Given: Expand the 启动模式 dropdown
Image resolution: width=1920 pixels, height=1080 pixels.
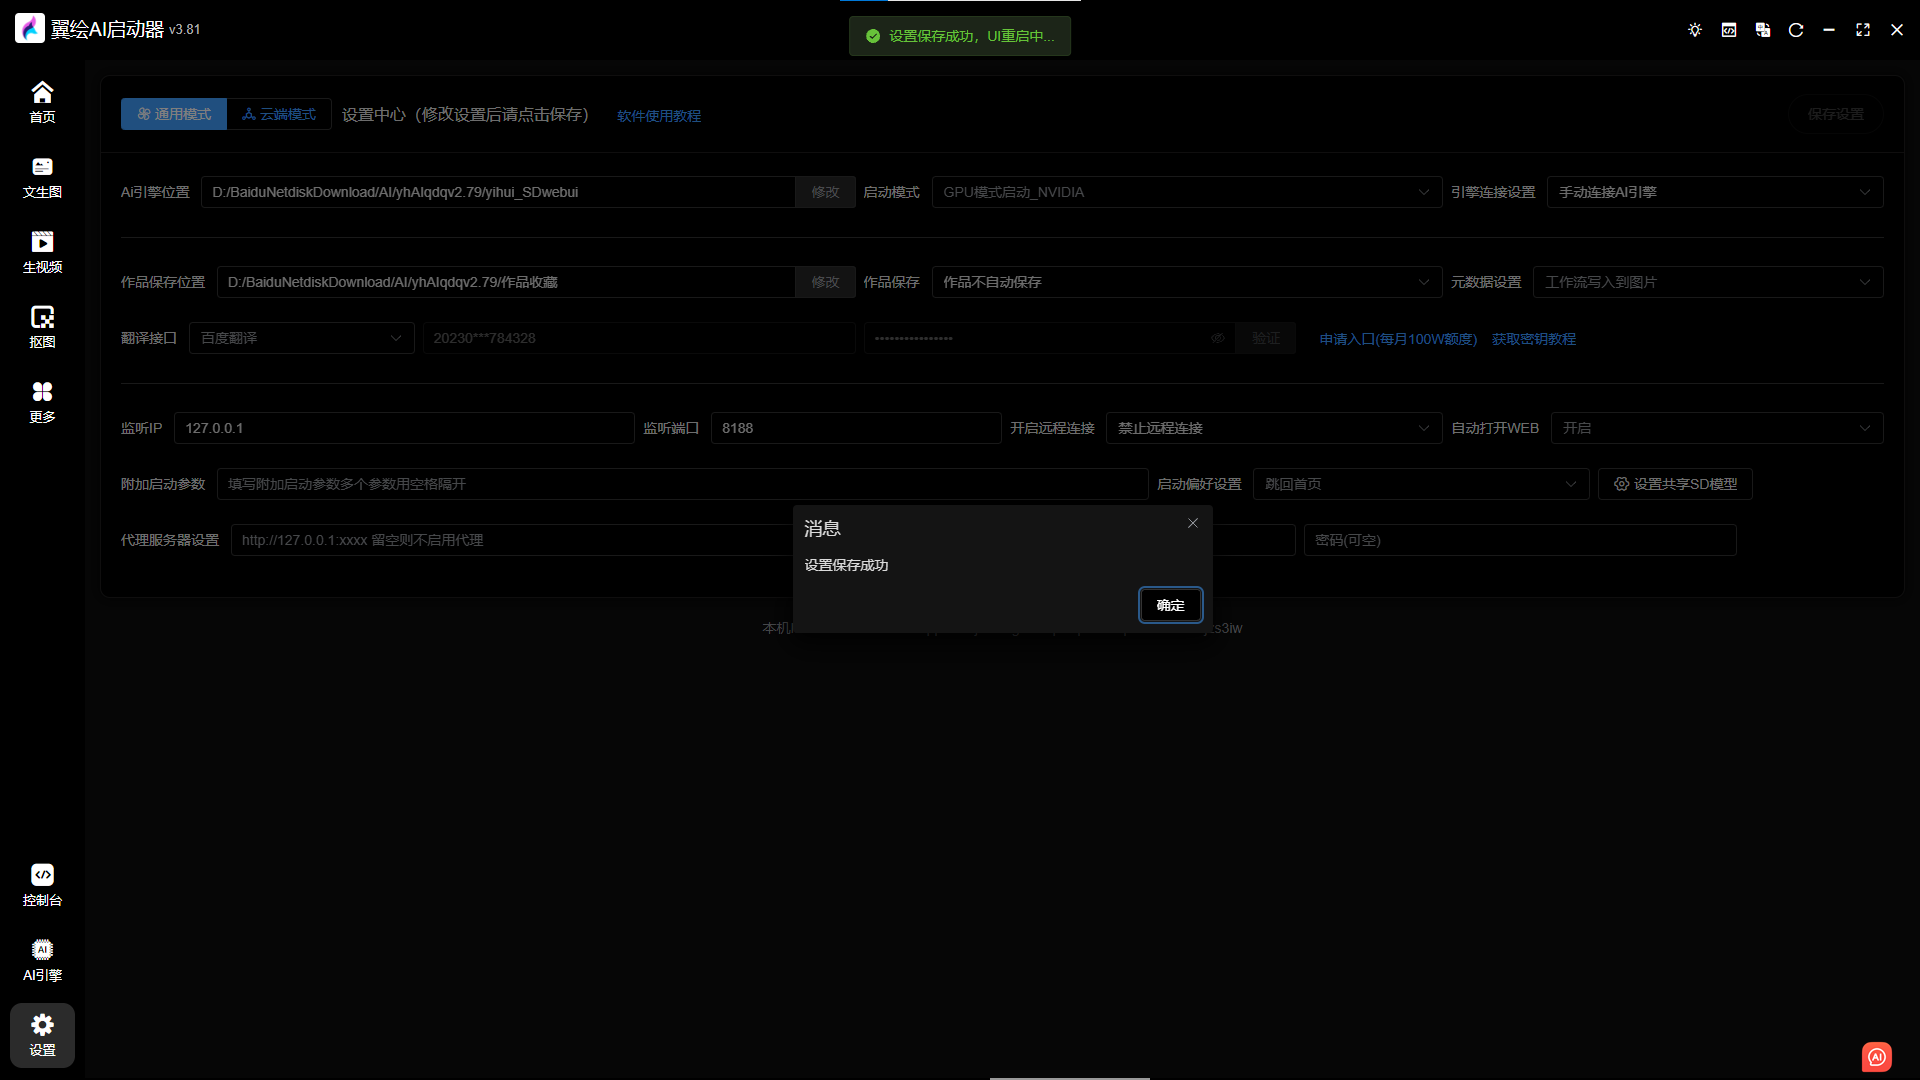Looking at the screenshot, I should coord(1187,192).
